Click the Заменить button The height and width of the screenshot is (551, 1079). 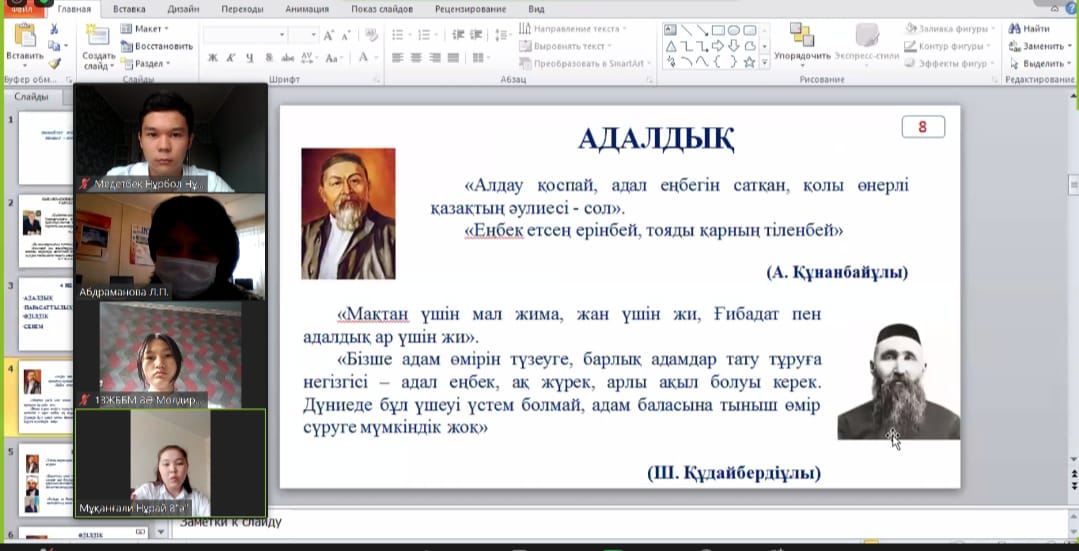point(1042,46)
